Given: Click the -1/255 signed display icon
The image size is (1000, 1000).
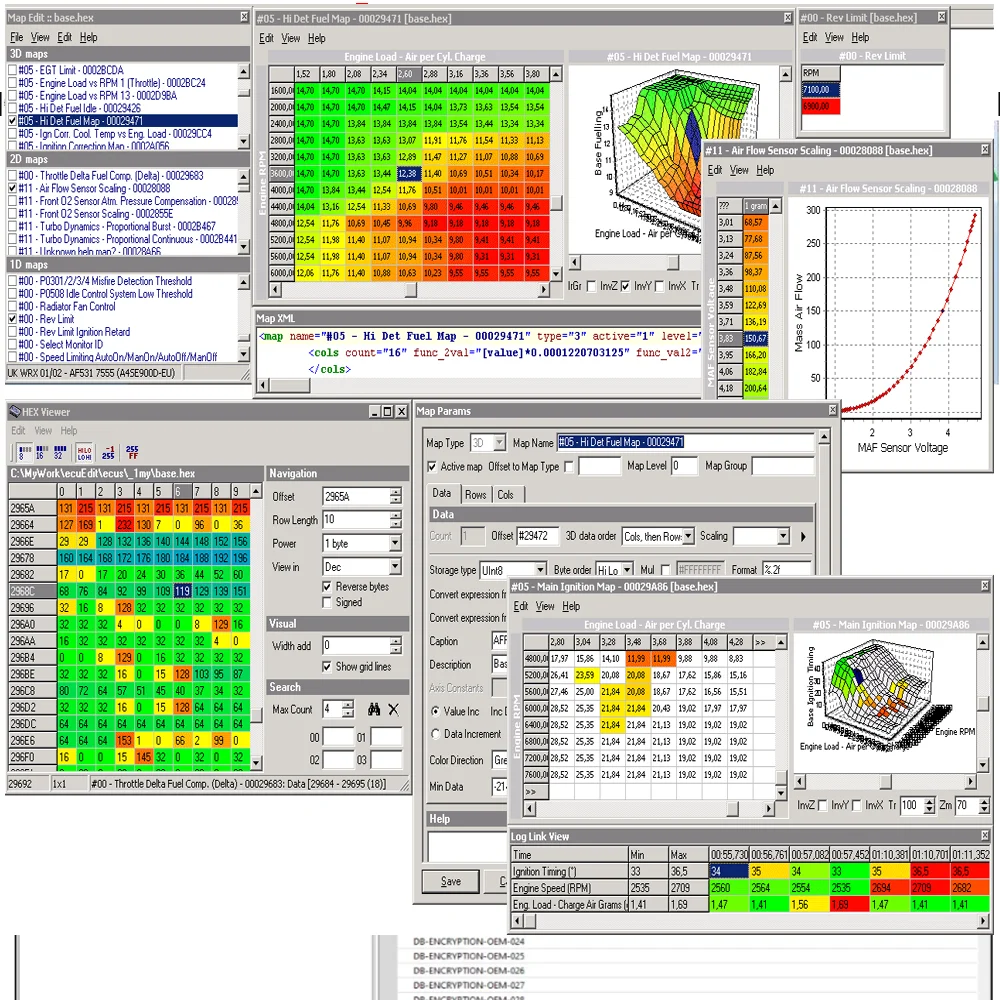Looking at the screenshot, I should point(107,452).
